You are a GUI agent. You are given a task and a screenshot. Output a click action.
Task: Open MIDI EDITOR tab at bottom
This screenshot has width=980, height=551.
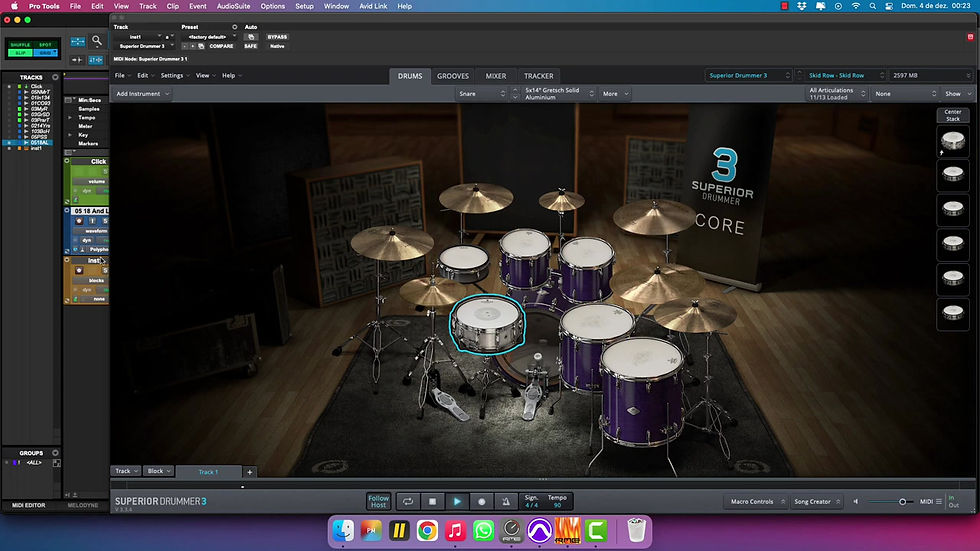click(x=29, y=505)
